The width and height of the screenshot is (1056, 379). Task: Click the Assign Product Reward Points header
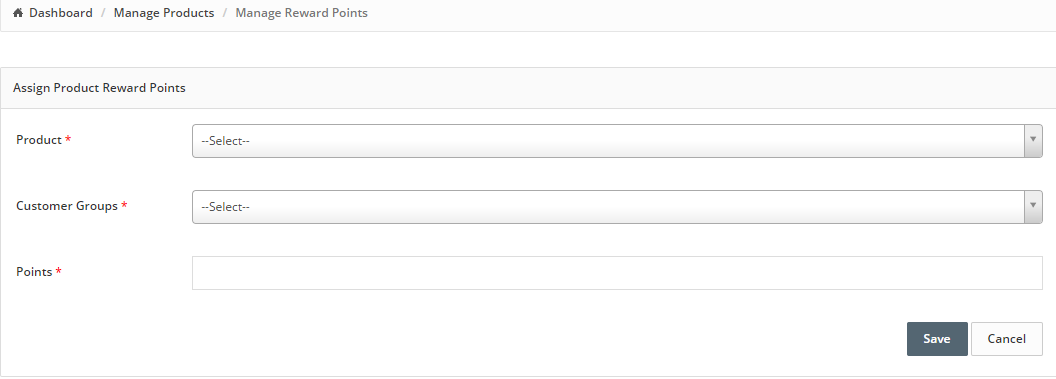(x=99, y=88)
